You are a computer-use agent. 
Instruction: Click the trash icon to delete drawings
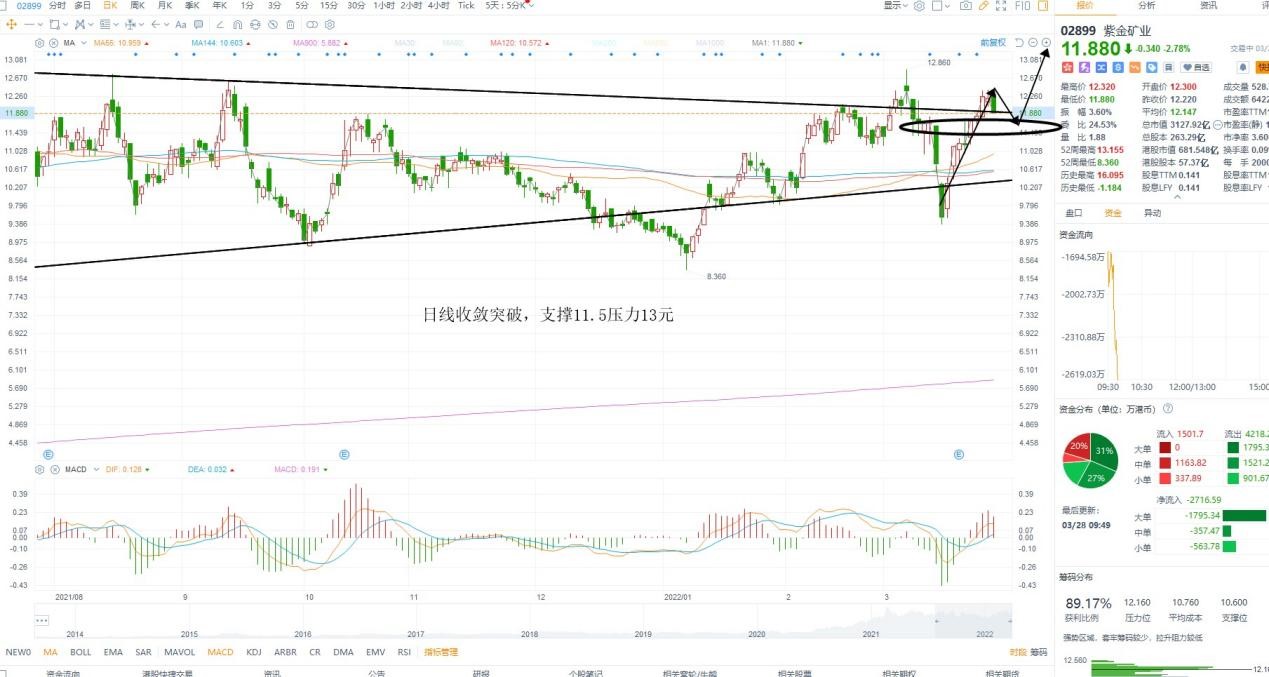(x=290, y=24)
